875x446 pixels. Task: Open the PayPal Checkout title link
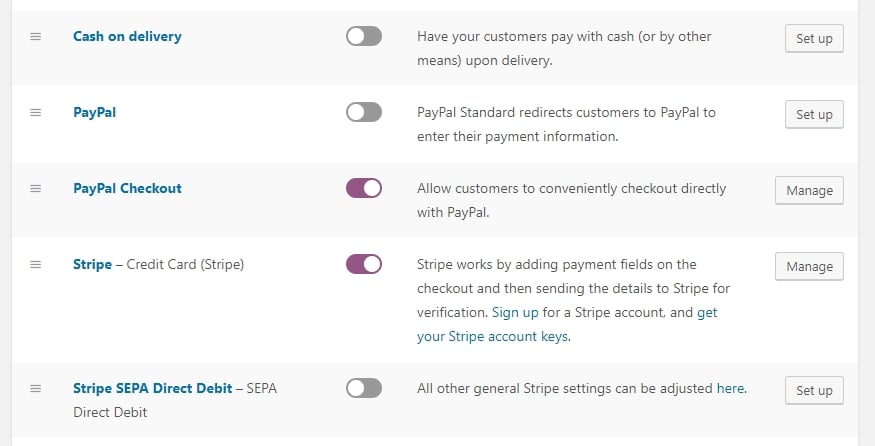(127, 188)
